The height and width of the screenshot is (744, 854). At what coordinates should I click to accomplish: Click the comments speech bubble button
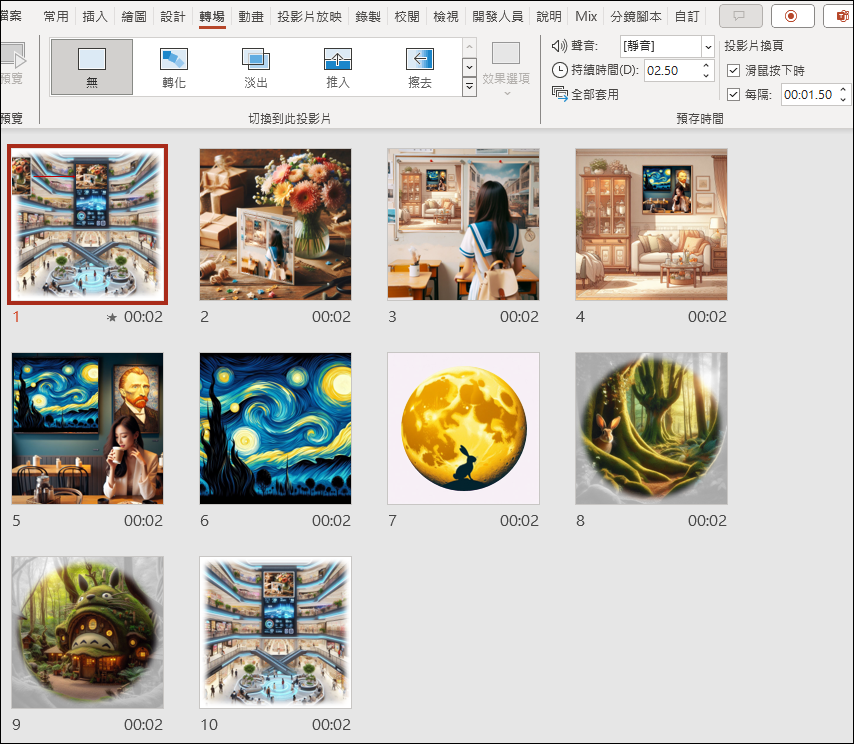[x=740, y=16]
